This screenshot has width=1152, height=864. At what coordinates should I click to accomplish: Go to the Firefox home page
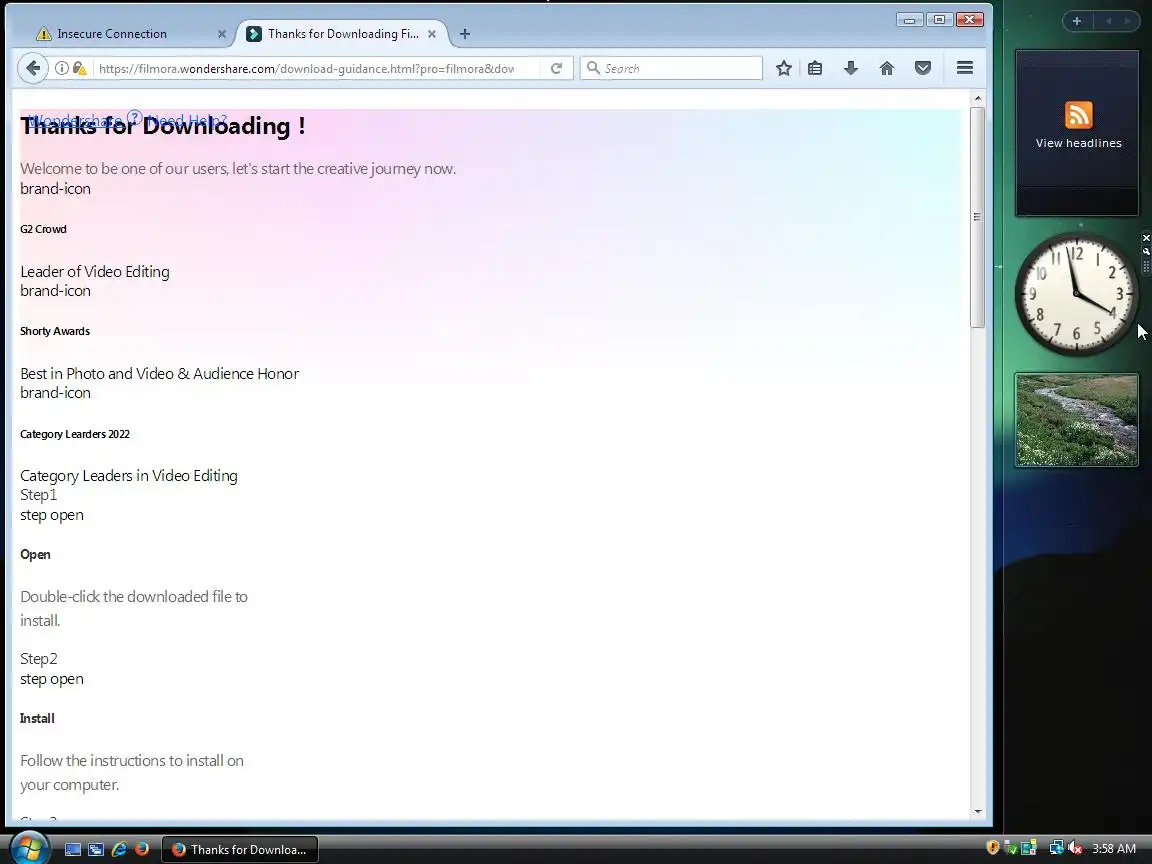pyautogui.click(x=887, y=68)
